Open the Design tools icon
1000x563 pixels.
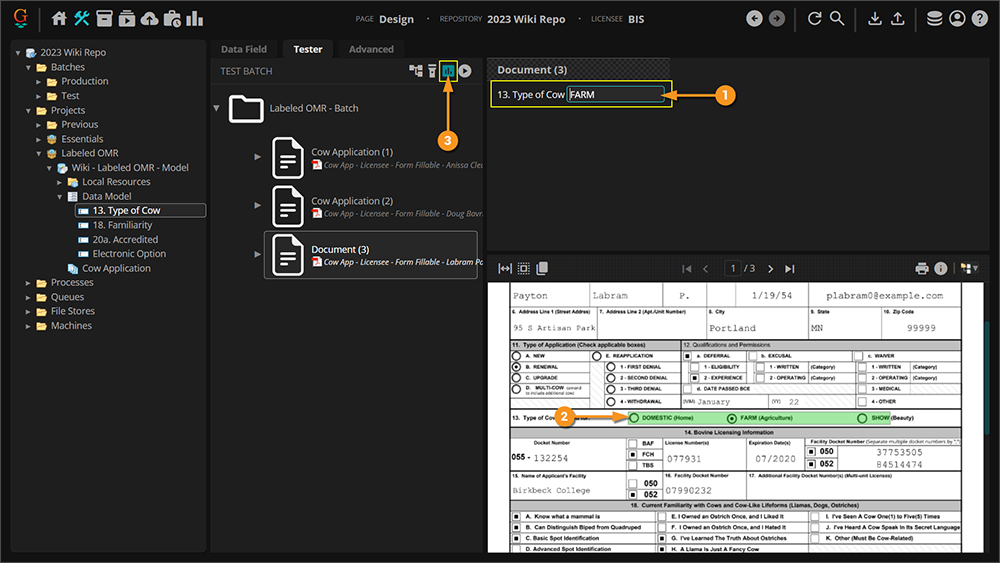(x=82, y=18)
